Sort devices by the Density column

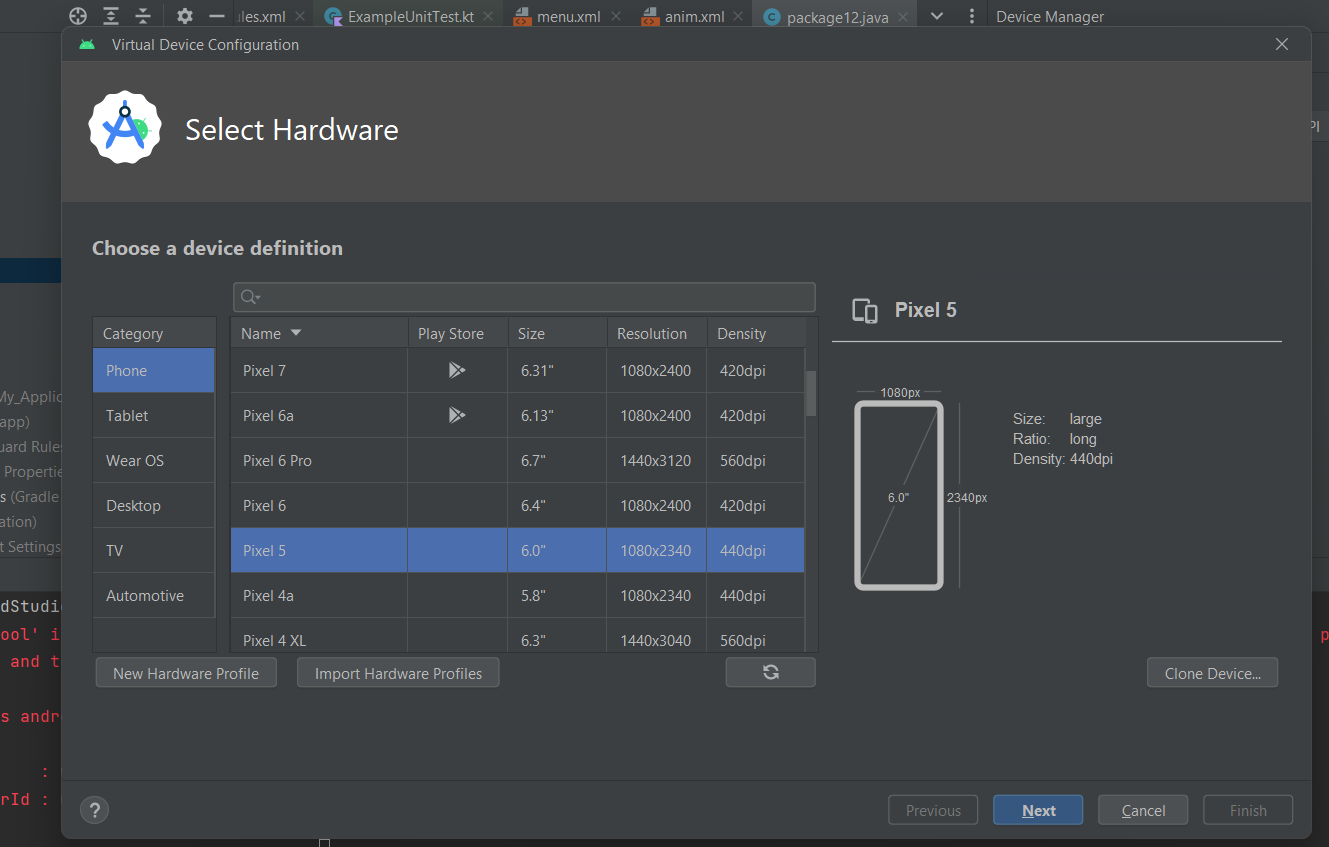[755, 333]
